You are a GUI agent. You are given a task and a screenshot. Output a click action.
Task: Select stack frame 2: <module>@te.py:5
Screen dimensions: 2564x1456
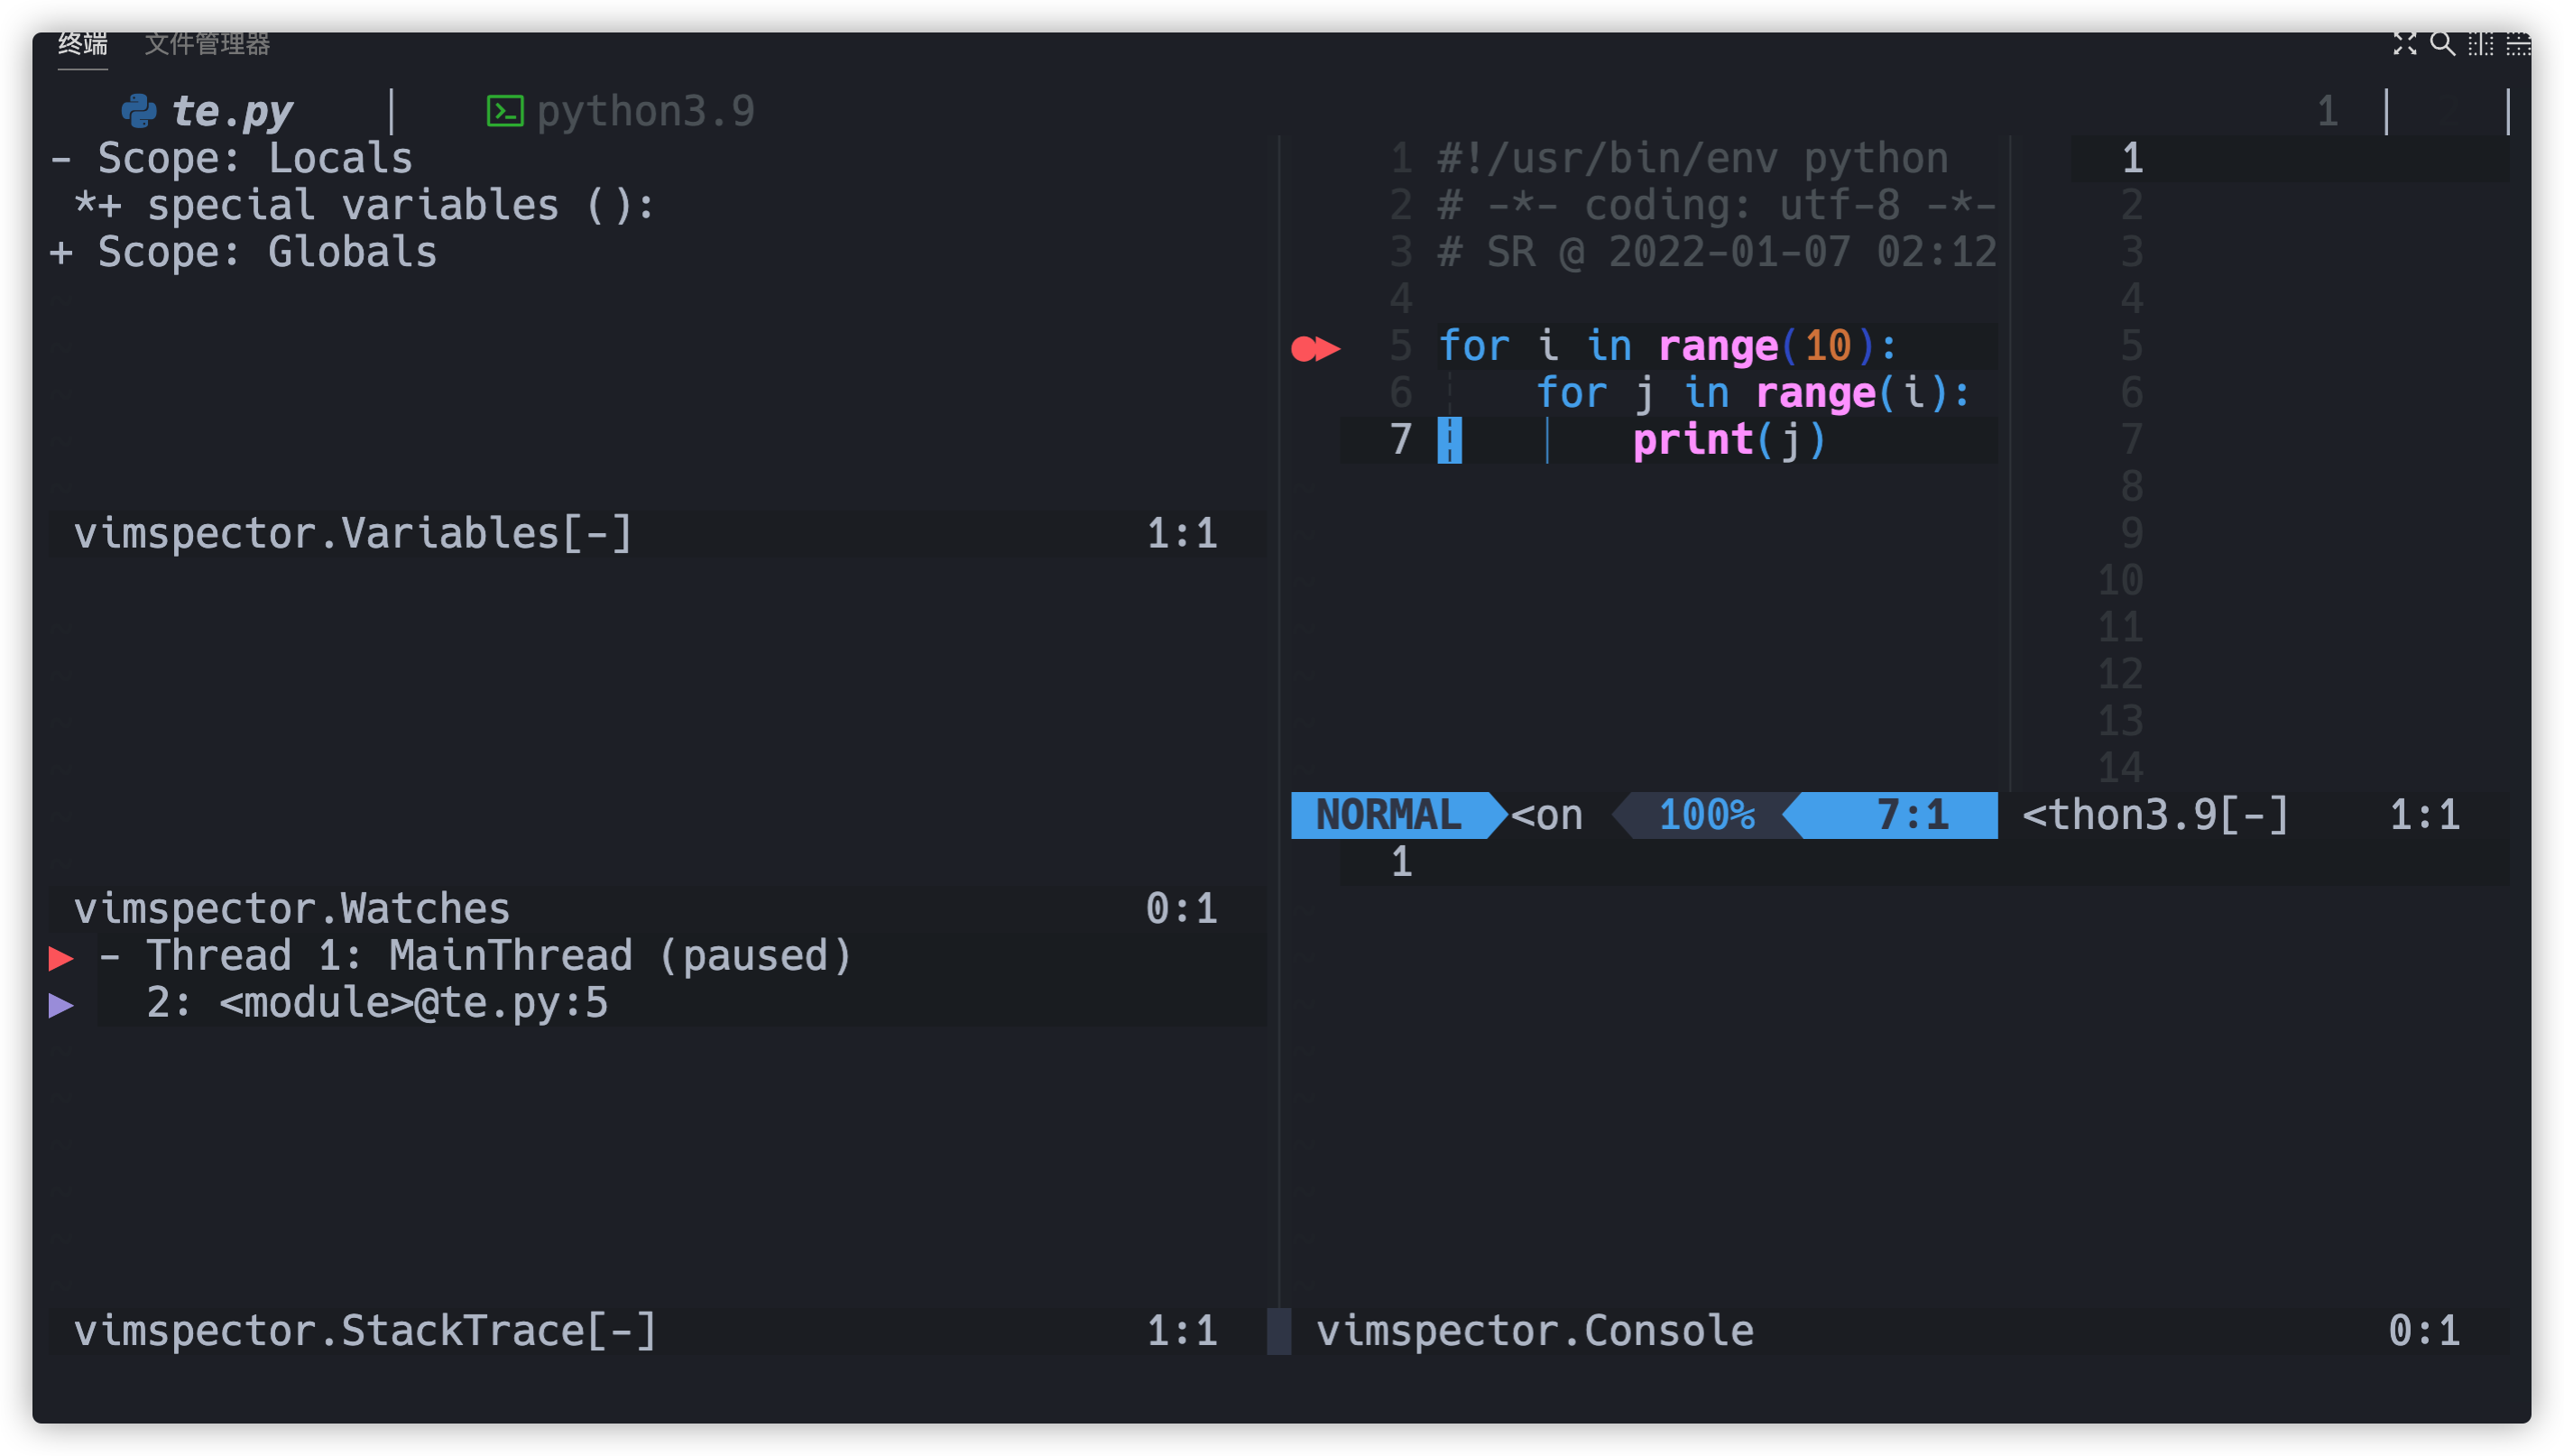tap(377, 1003)
